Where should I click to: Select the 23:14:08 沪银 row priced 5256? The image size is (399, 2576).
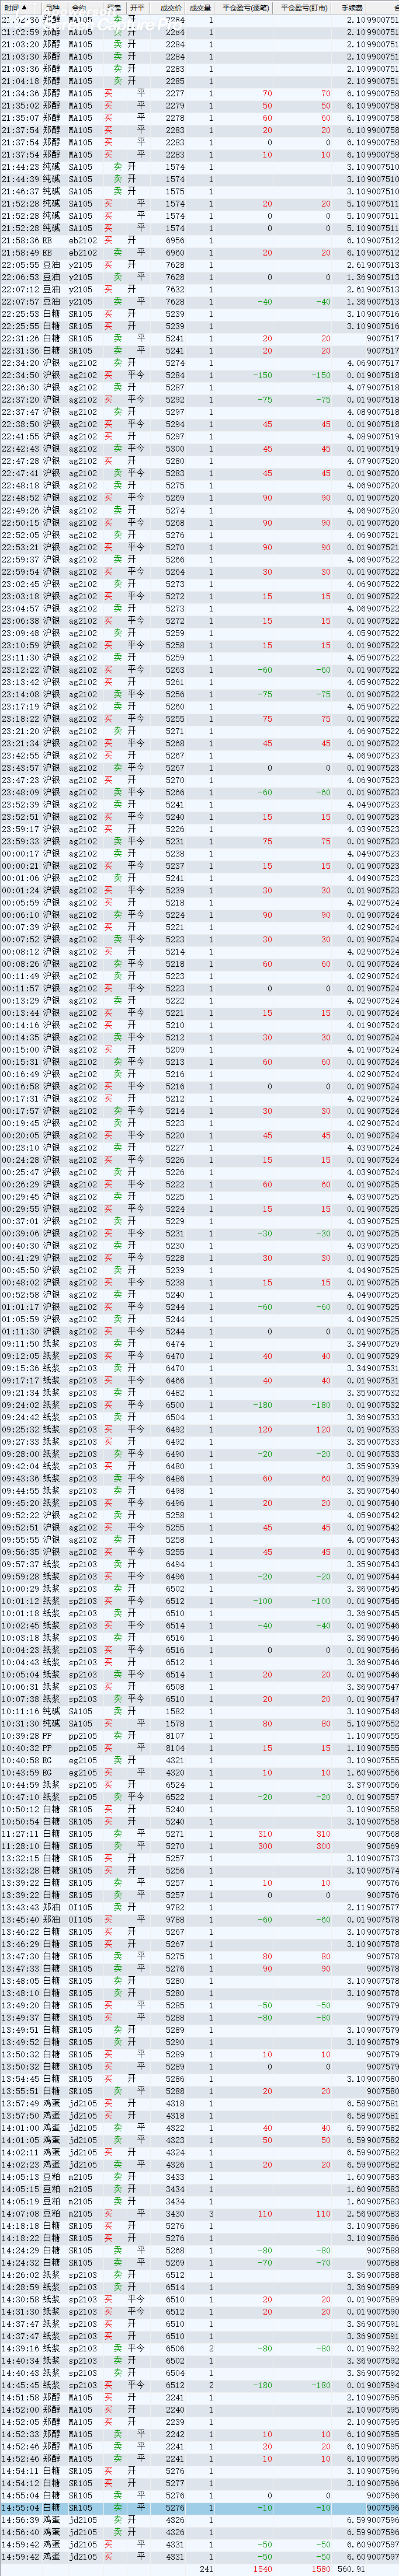pyautogui.click(x=199, y=694)
